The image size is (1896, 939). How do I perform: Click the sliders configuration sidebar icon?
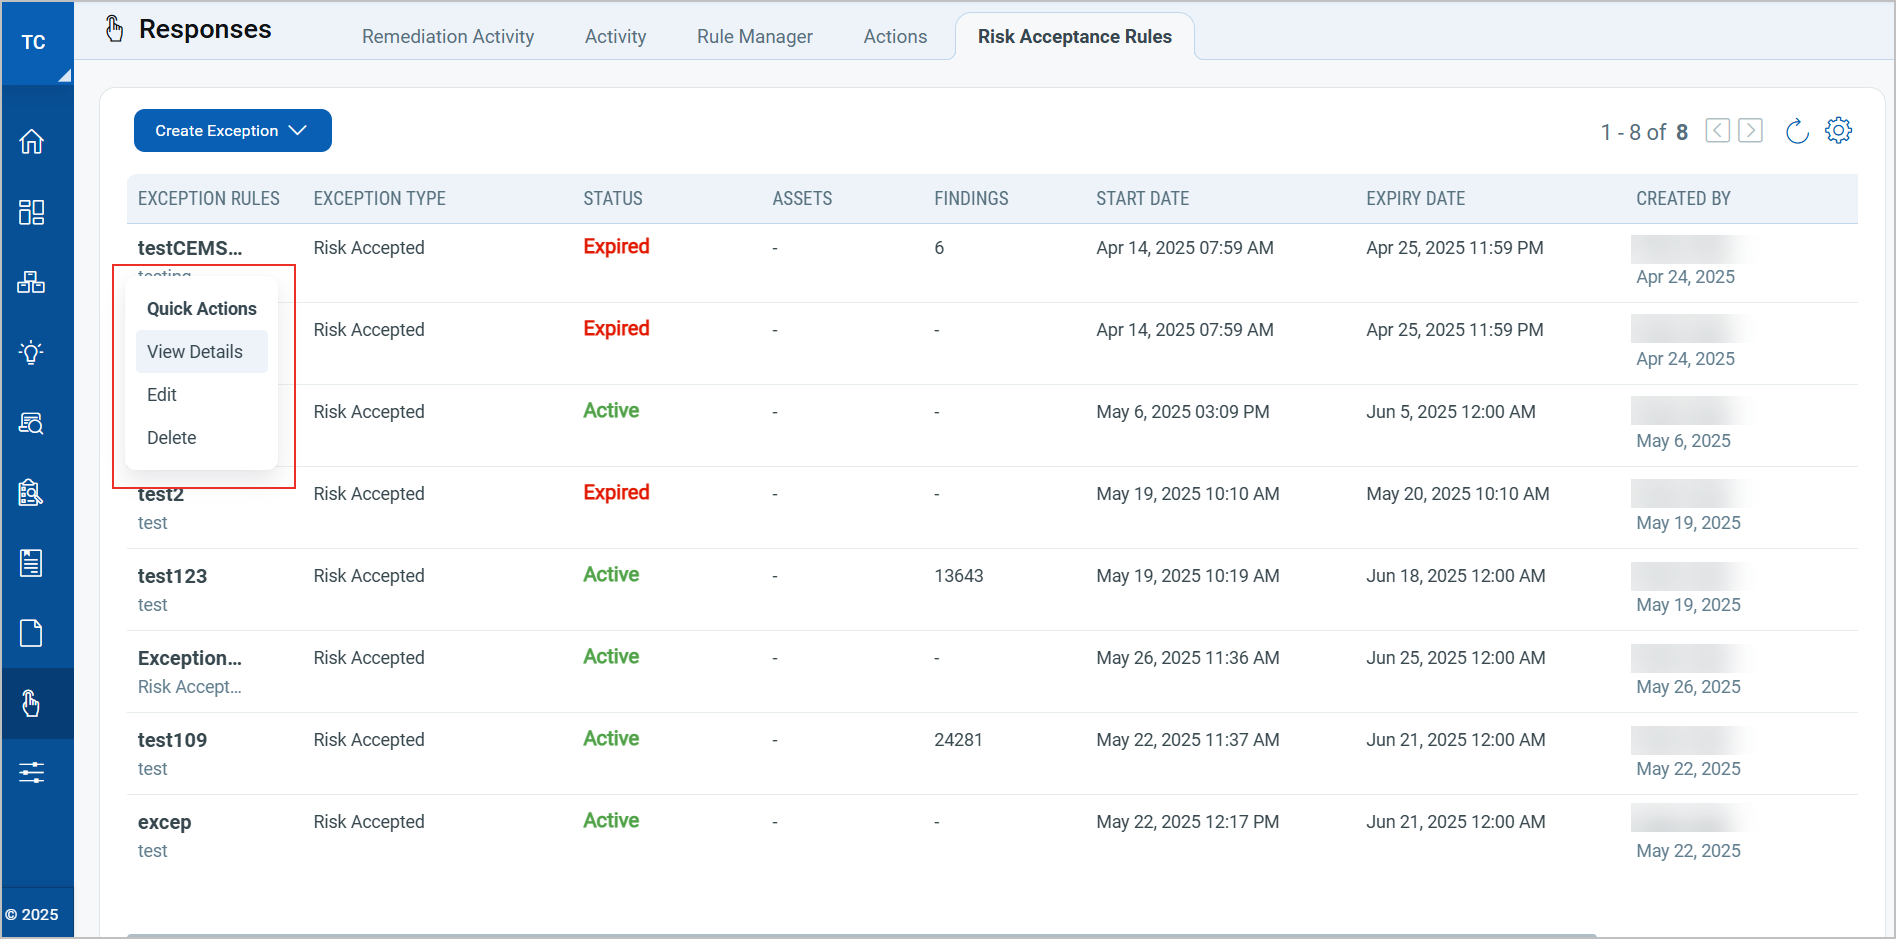[32, 773]
